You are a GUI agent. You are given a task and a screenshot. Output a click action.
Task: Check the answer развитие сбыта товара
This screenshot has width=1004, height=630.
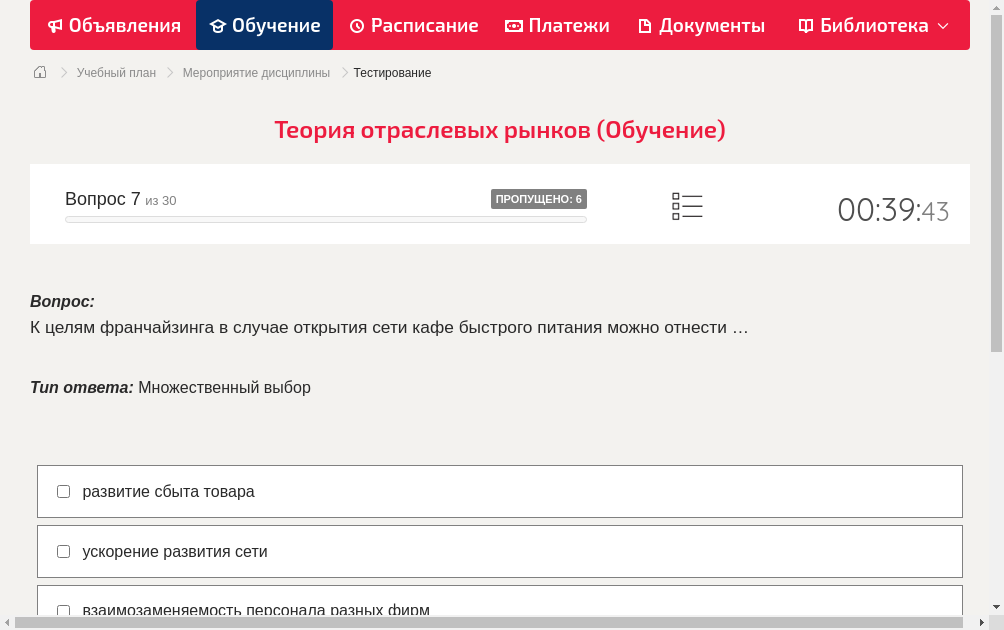pyautogui.click(x=63, y=491)
